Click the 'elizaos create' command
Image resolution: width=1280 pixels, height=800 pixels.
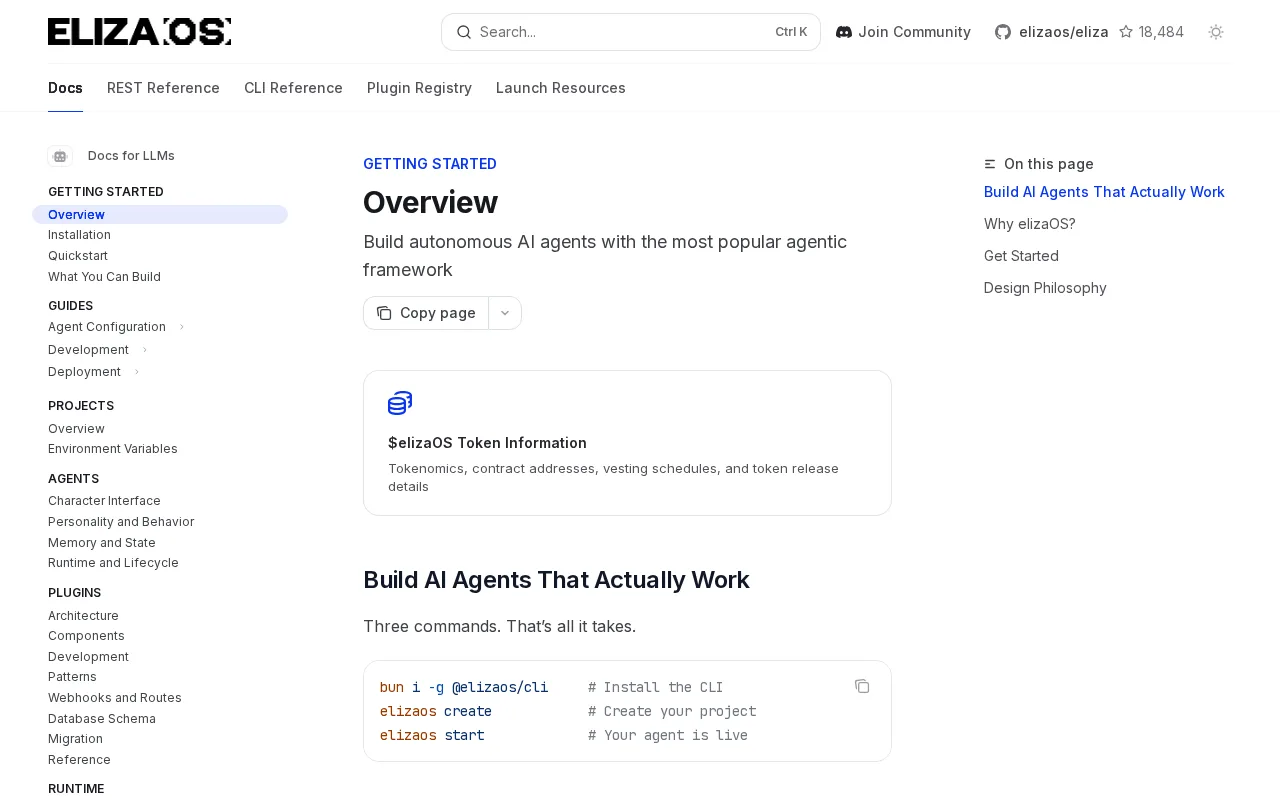tap(436, 711)
